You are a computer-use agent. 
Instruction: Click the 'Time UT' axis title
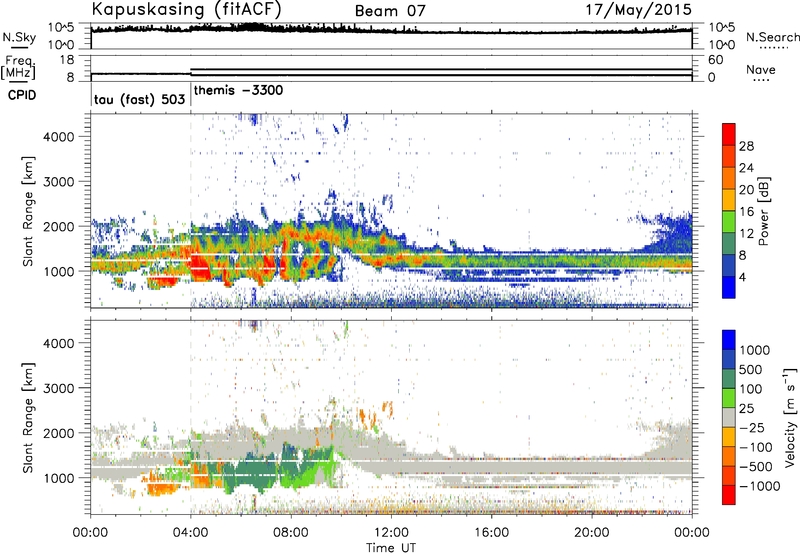click(391, 548)
